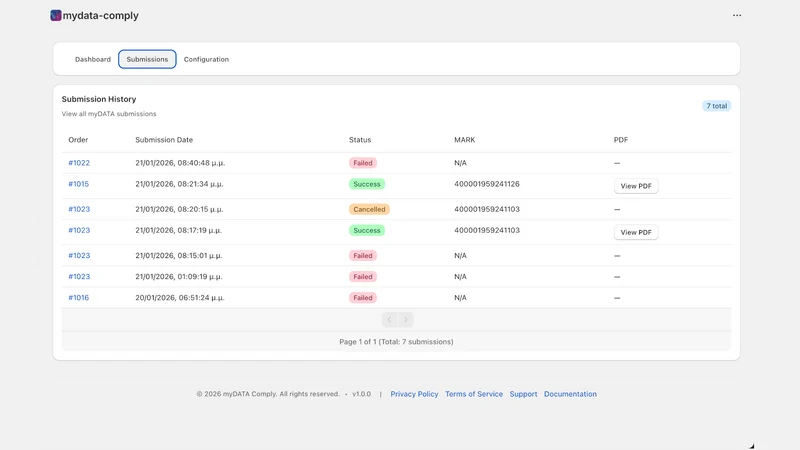
Task: Click the N/A MARK value for #1022
Action: point(460,163)
